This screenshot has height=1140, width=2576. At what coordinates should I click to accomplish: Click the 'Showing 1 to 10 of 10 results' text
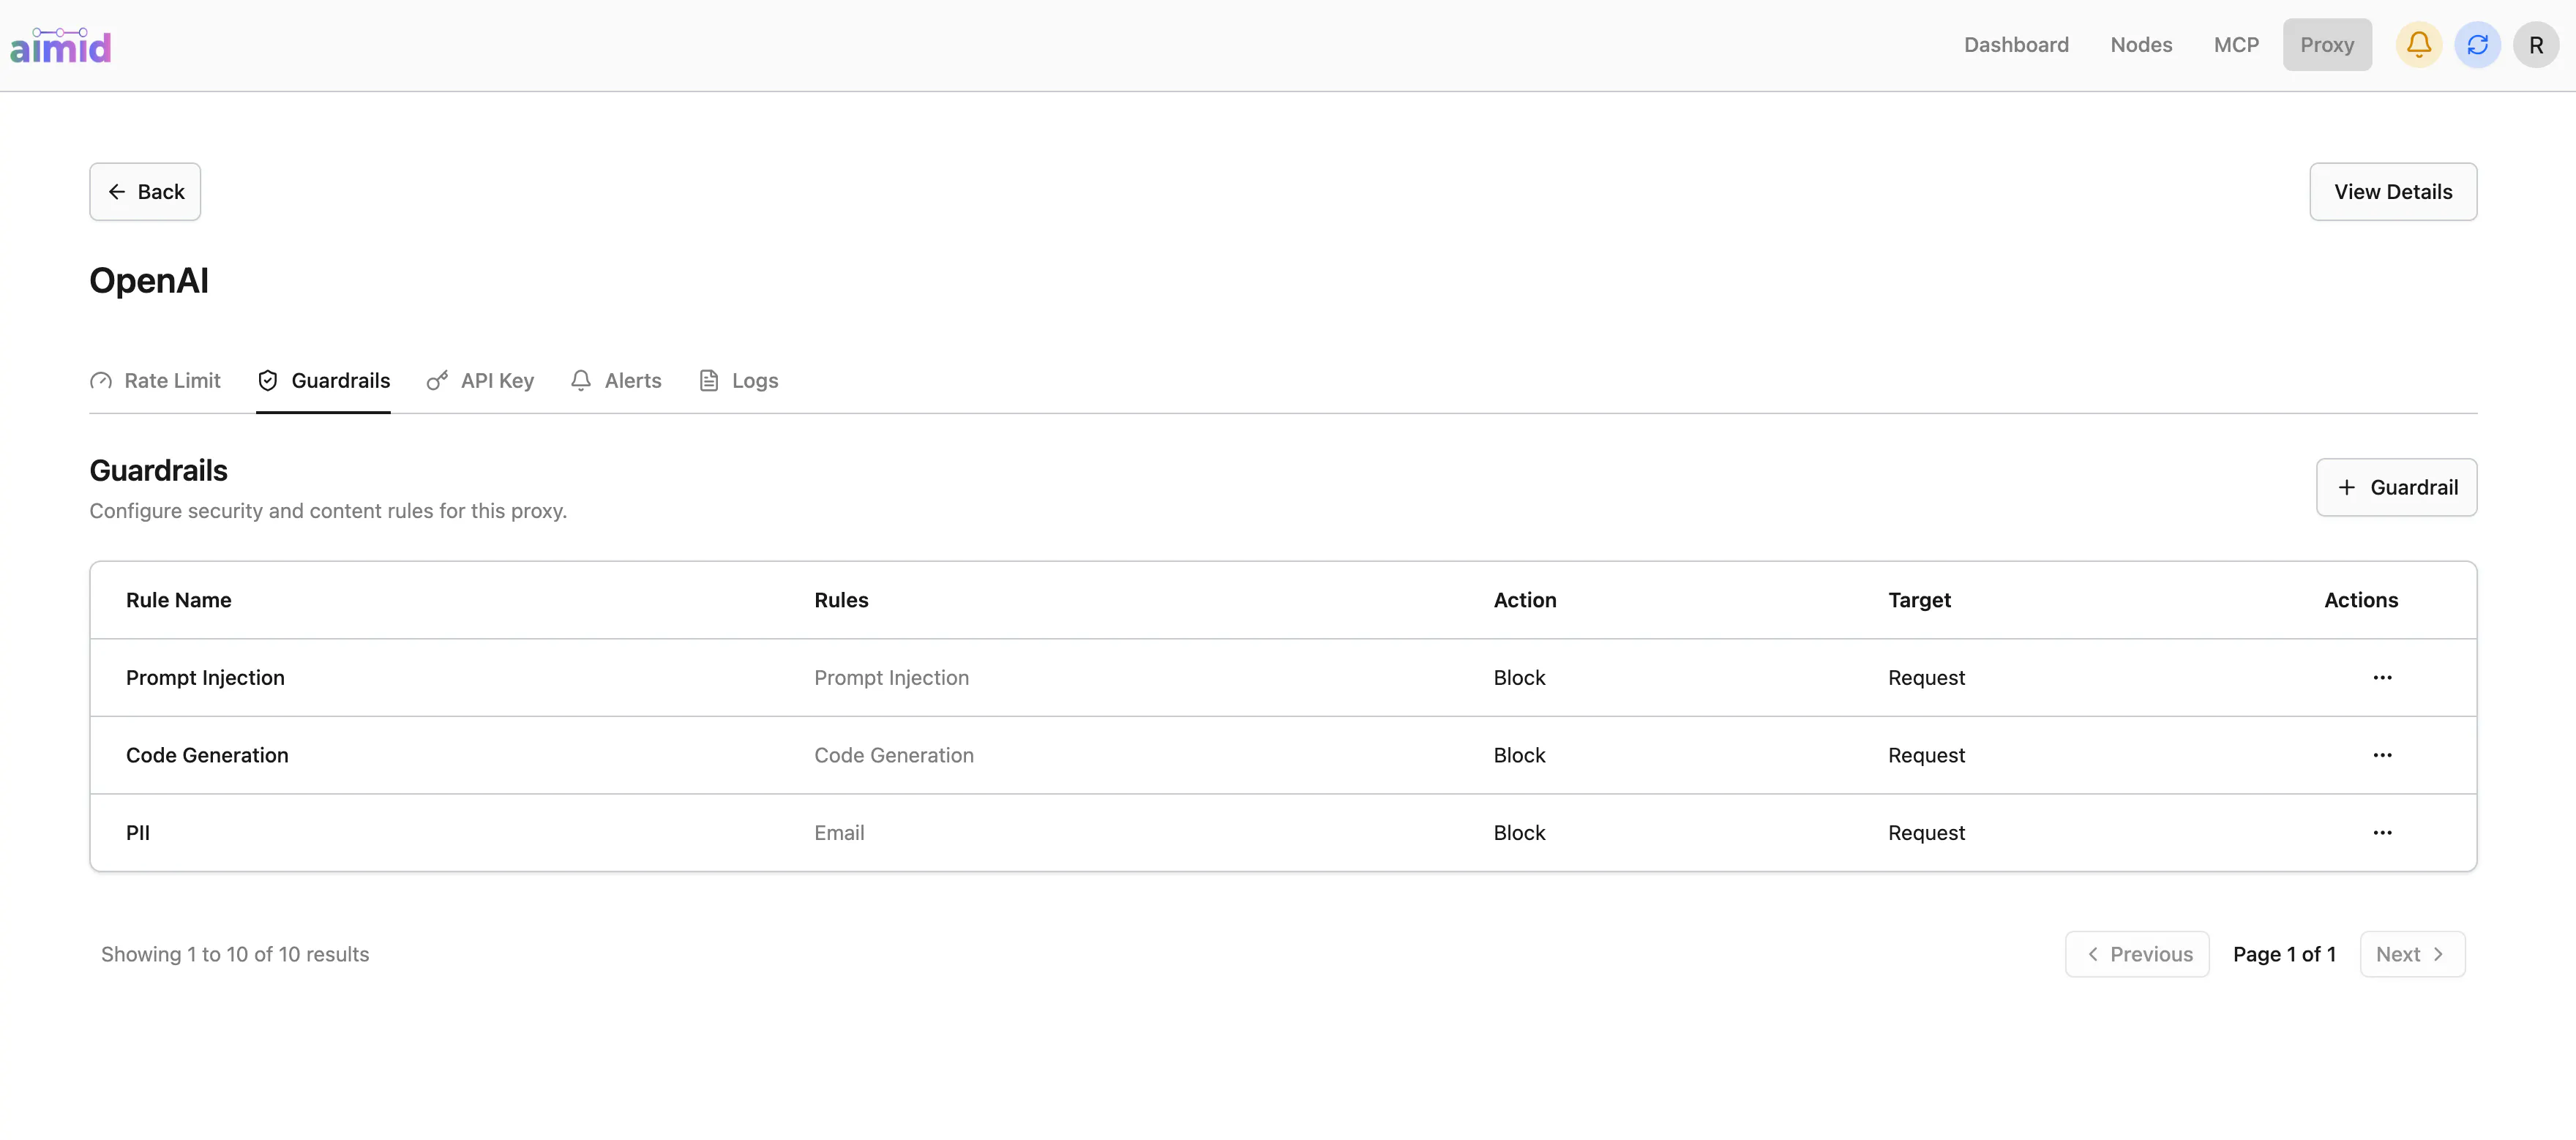click(x=235, y=954)
